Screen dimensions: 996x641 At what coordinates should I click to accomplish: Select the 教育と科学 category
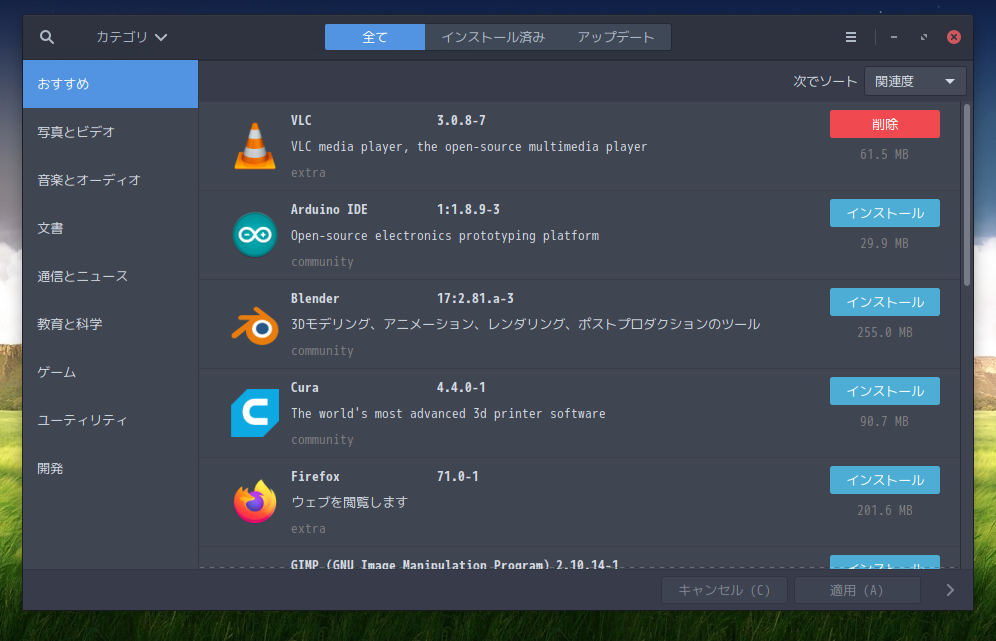(x=111, y=324)
